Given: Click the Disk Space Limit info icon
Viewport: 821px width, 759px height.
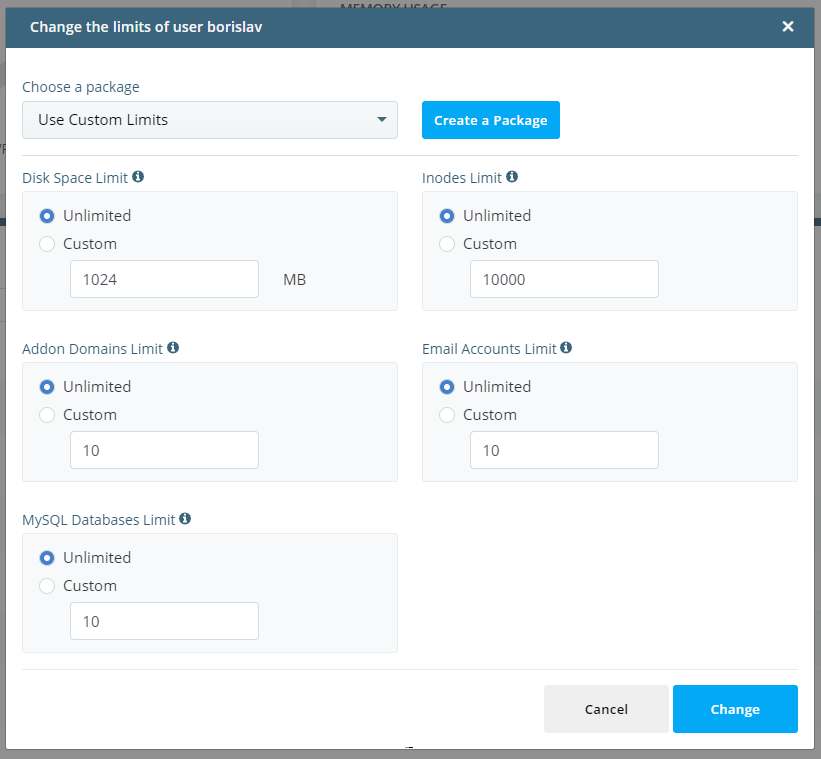Looking at the screenshot, I should (x=139, y=177).
